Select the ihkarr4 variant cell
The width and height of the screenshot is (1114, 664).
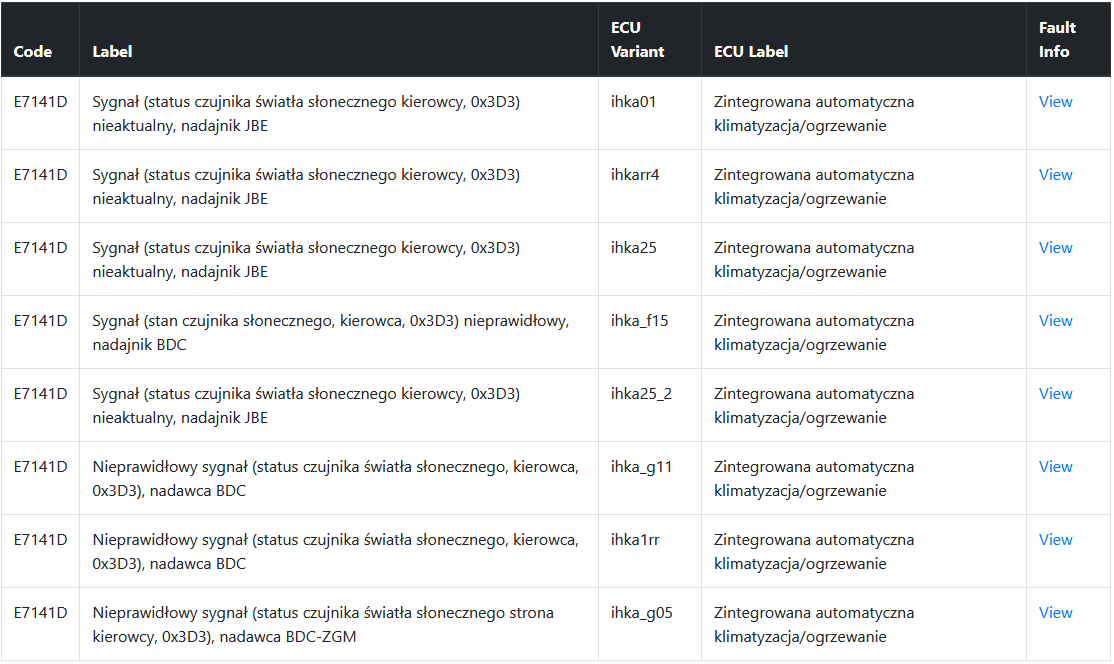click(x=635, y=175)
